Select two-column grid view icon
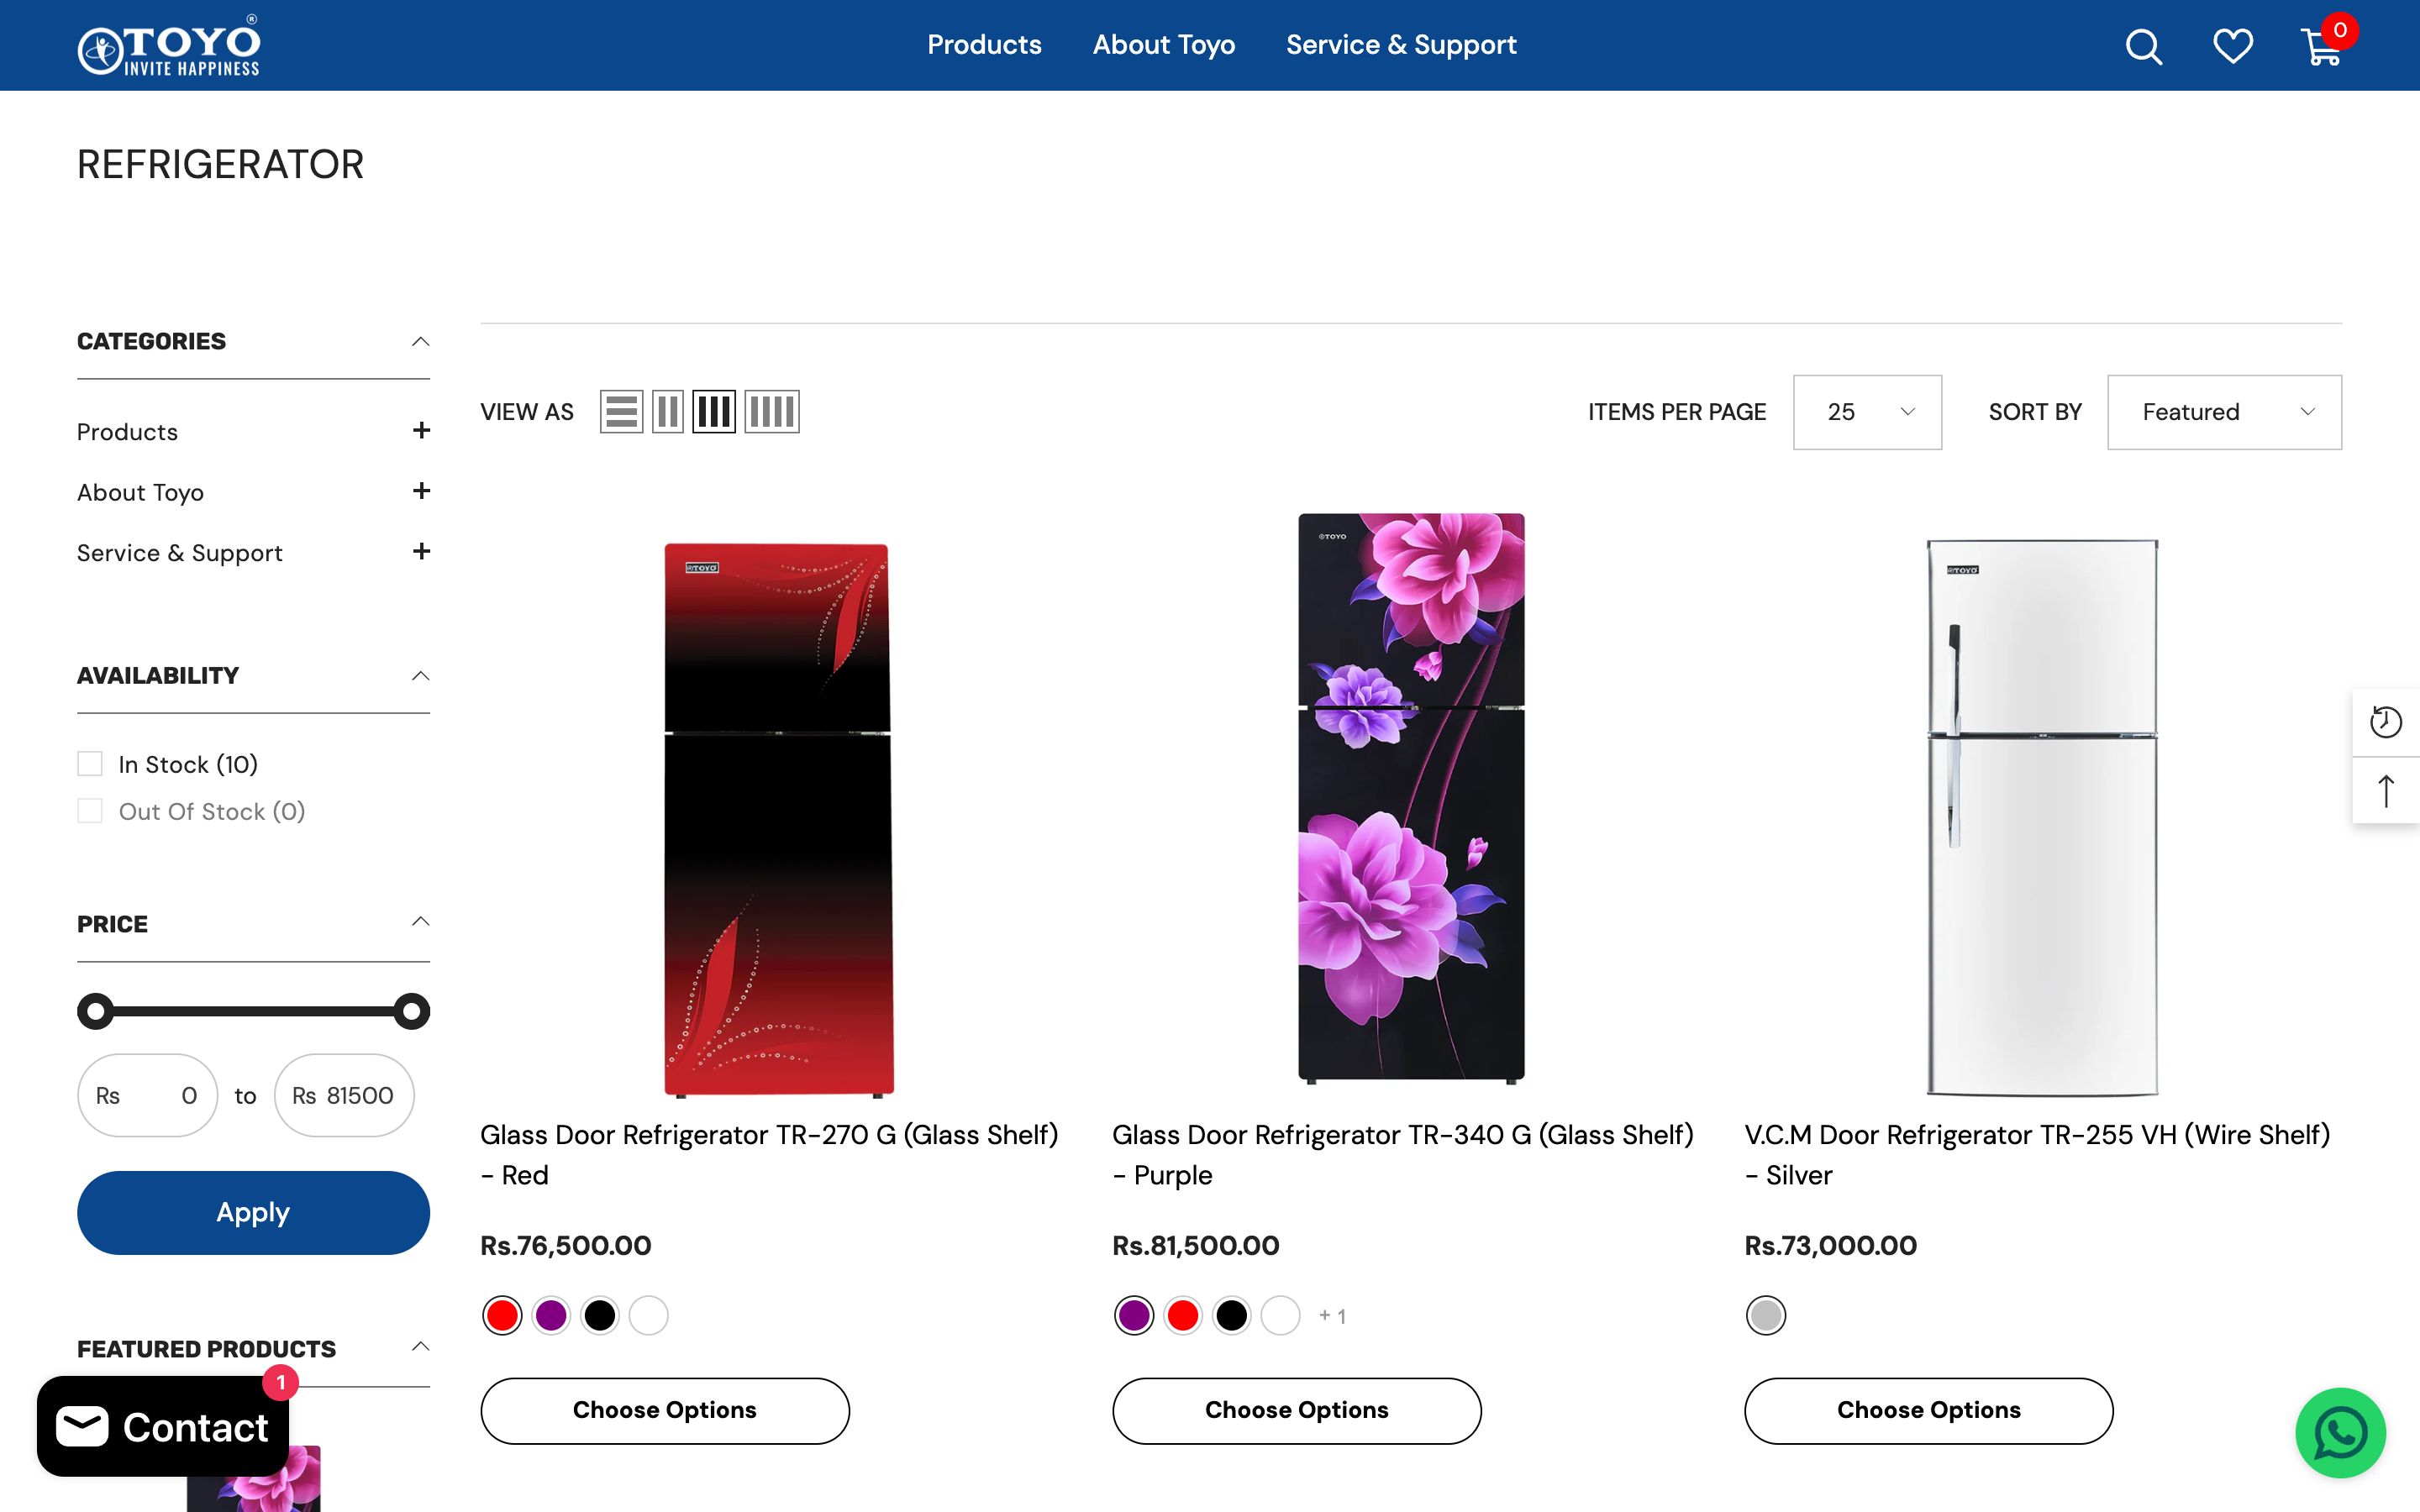This screenshot has width=2420, height=1512. (x=667, y=411)
